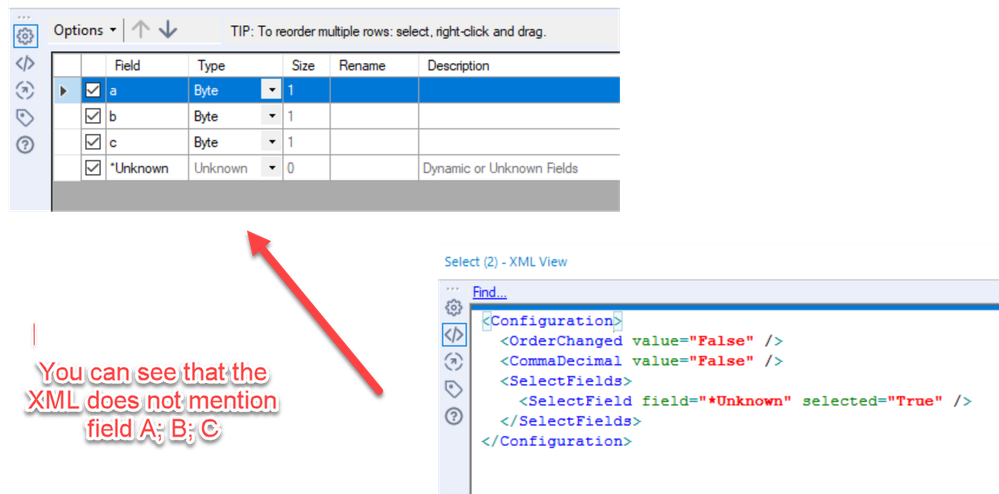
Task: Open navigation icon in XML View panel
Action: 453,362
